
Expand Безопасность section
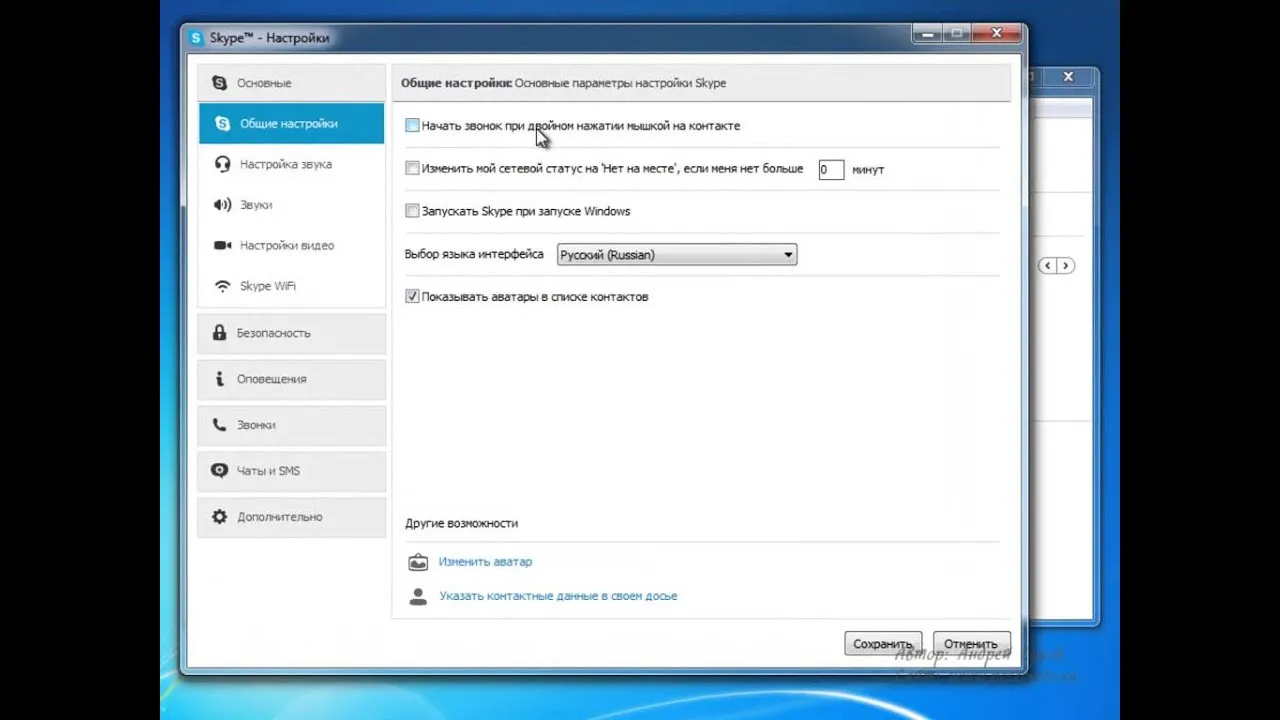click(291, 333)
